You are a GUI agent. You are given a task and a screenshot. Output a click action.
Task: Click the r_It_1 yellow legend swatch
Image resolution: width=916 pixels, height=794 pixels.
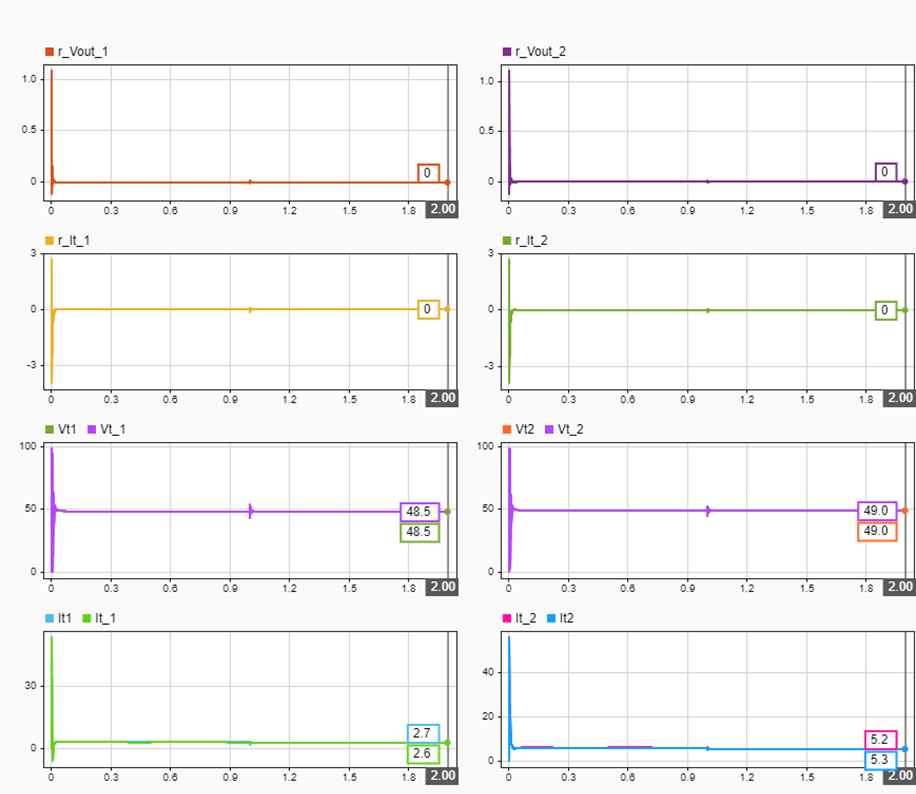pos(50,241)
